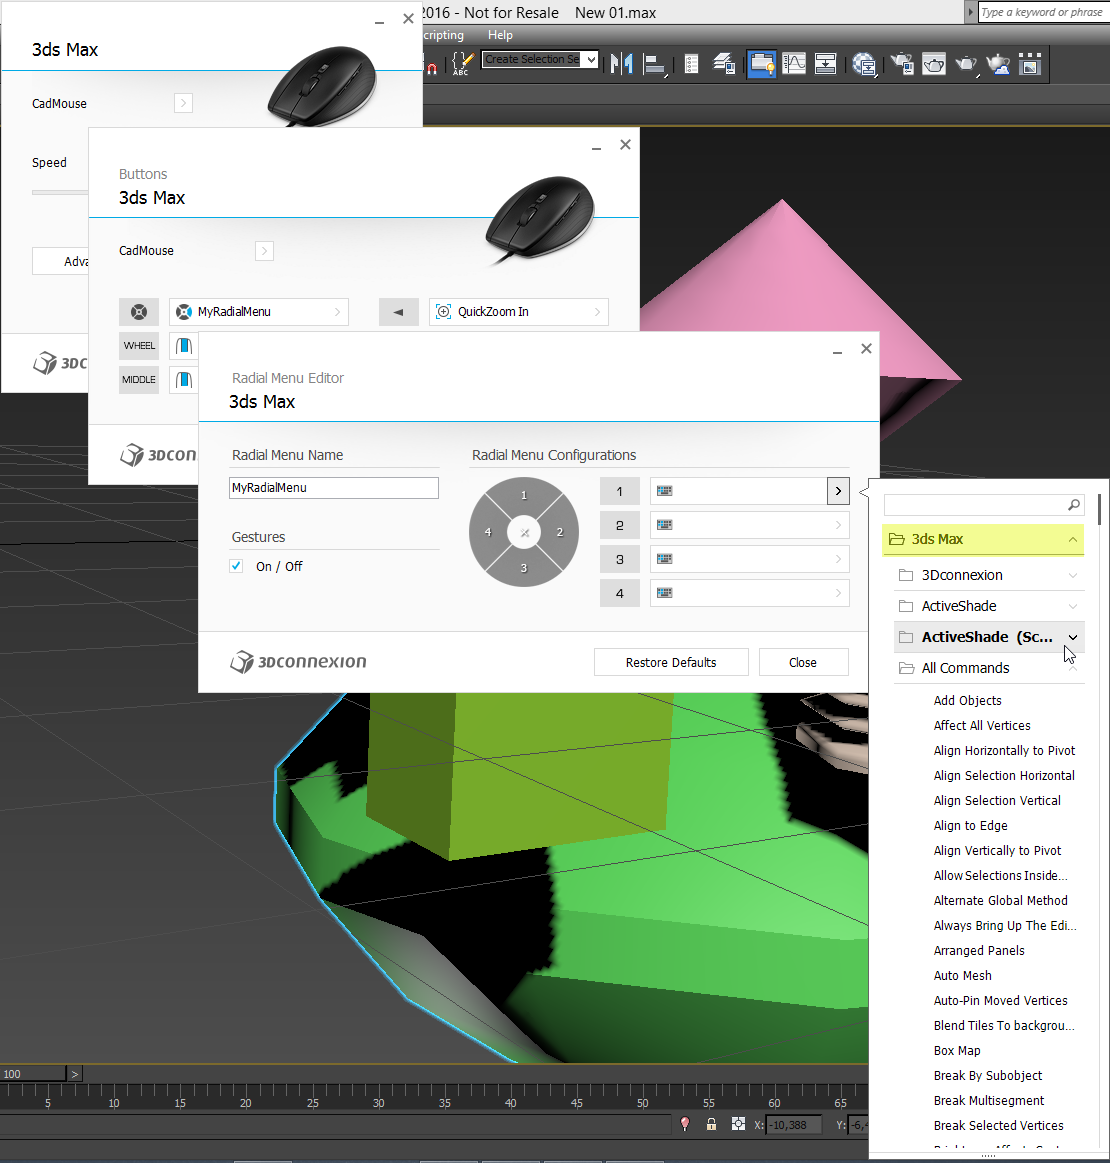Click the Align tool icon
The width and height of the screenshot is (1110, 1163).
(x=654, y=64)
